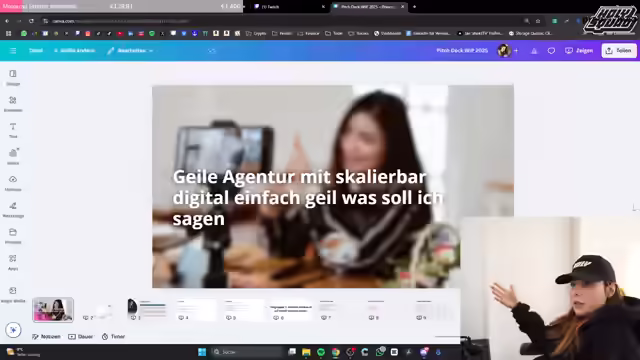Open the Text panel in sidebar

[13, 131]
